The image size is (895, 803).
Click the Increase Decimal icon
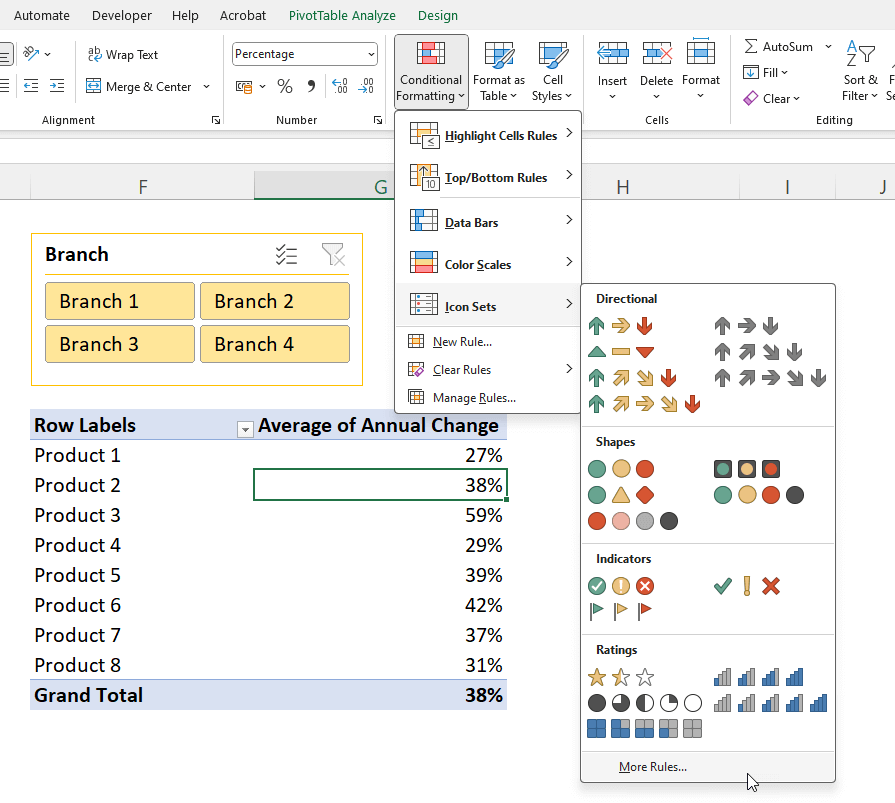[x=340, y=87]
